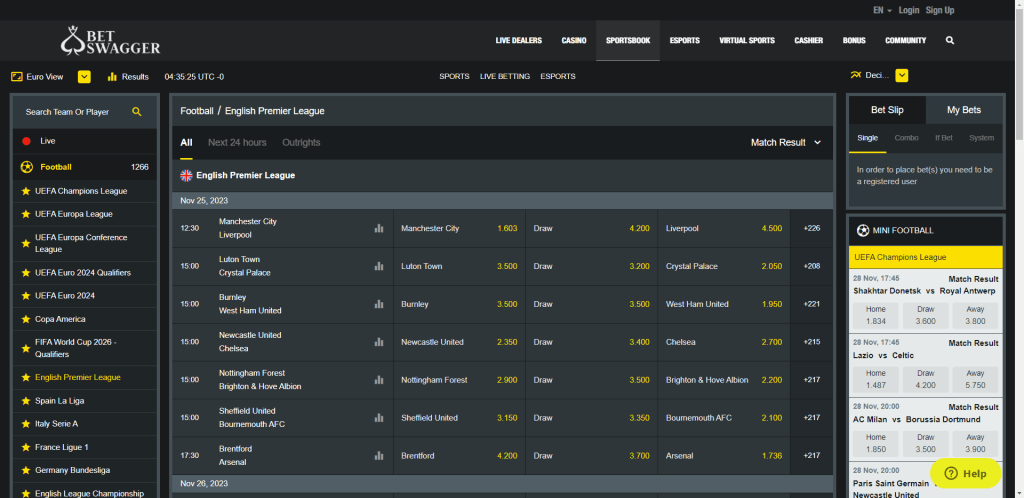Click the Search Team Or Player field
This screenshot has height=498, width=1024.
[70, 112]
